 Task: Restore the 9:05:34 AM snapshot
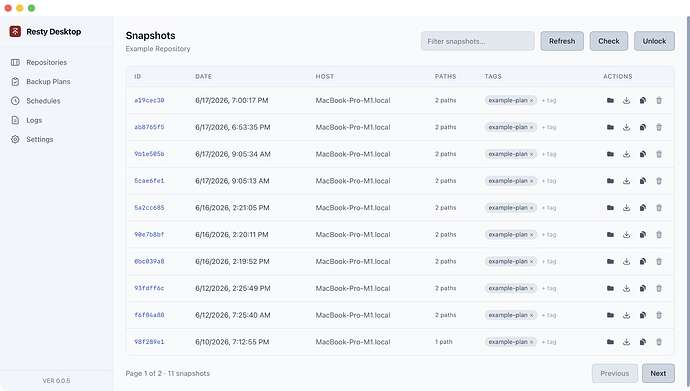click(x=627, y=154)
